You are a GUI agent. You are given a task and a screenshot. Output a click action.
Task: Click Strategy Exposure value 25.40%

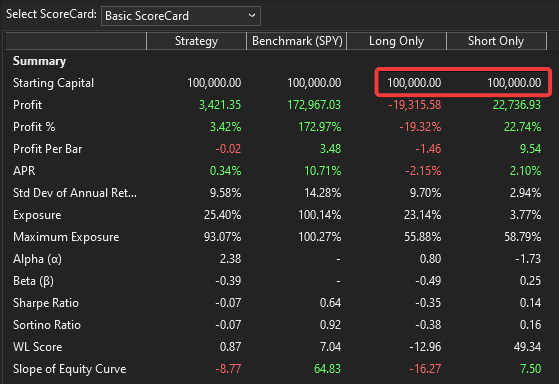223,215
